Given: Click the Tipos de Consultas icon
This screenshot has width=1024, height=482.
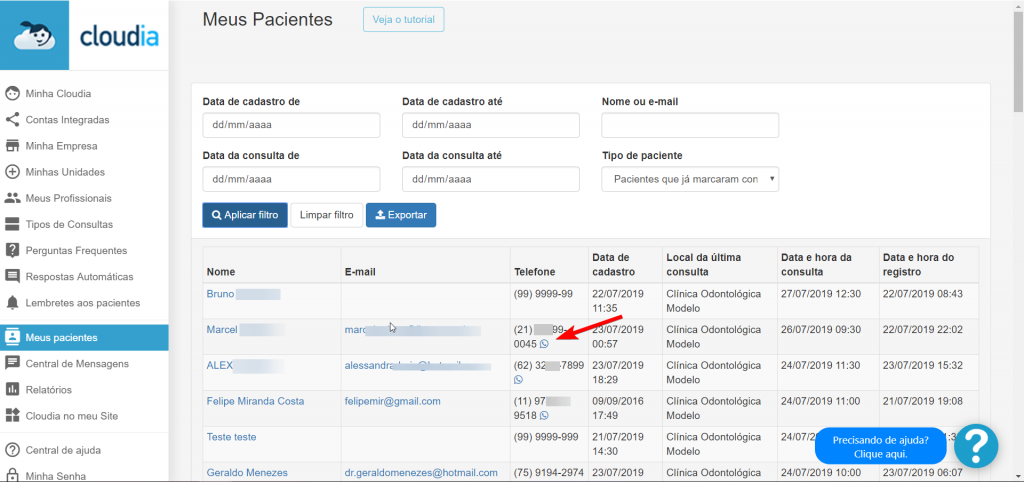Looking at the screenshot, I should (x=12, y=224).
